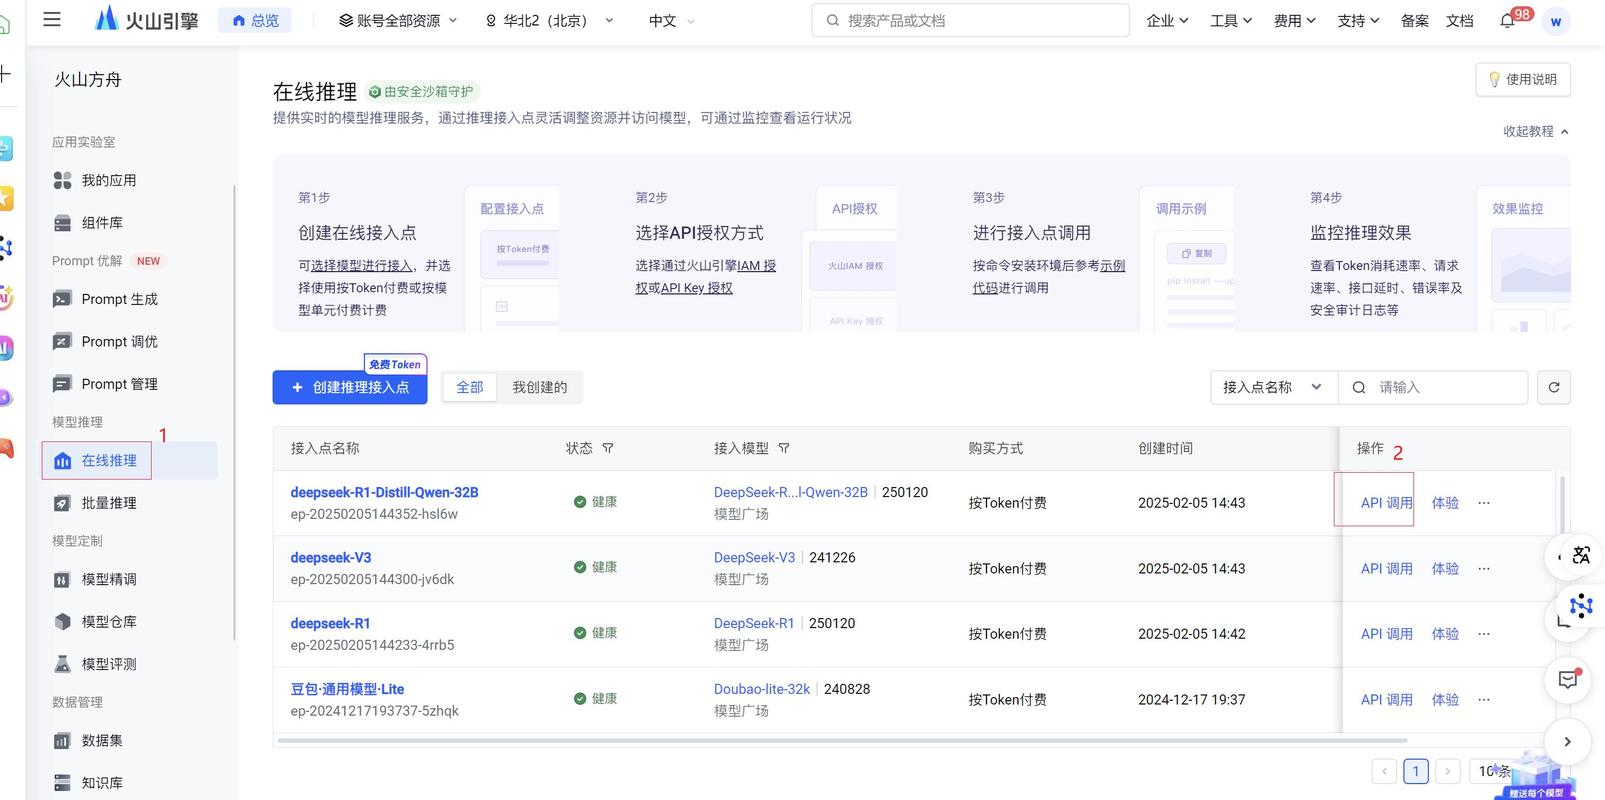Viewport: 1605px width, 800px height.
Task: Expand the 支持 menu
Action: click(x=1358, y=20)
